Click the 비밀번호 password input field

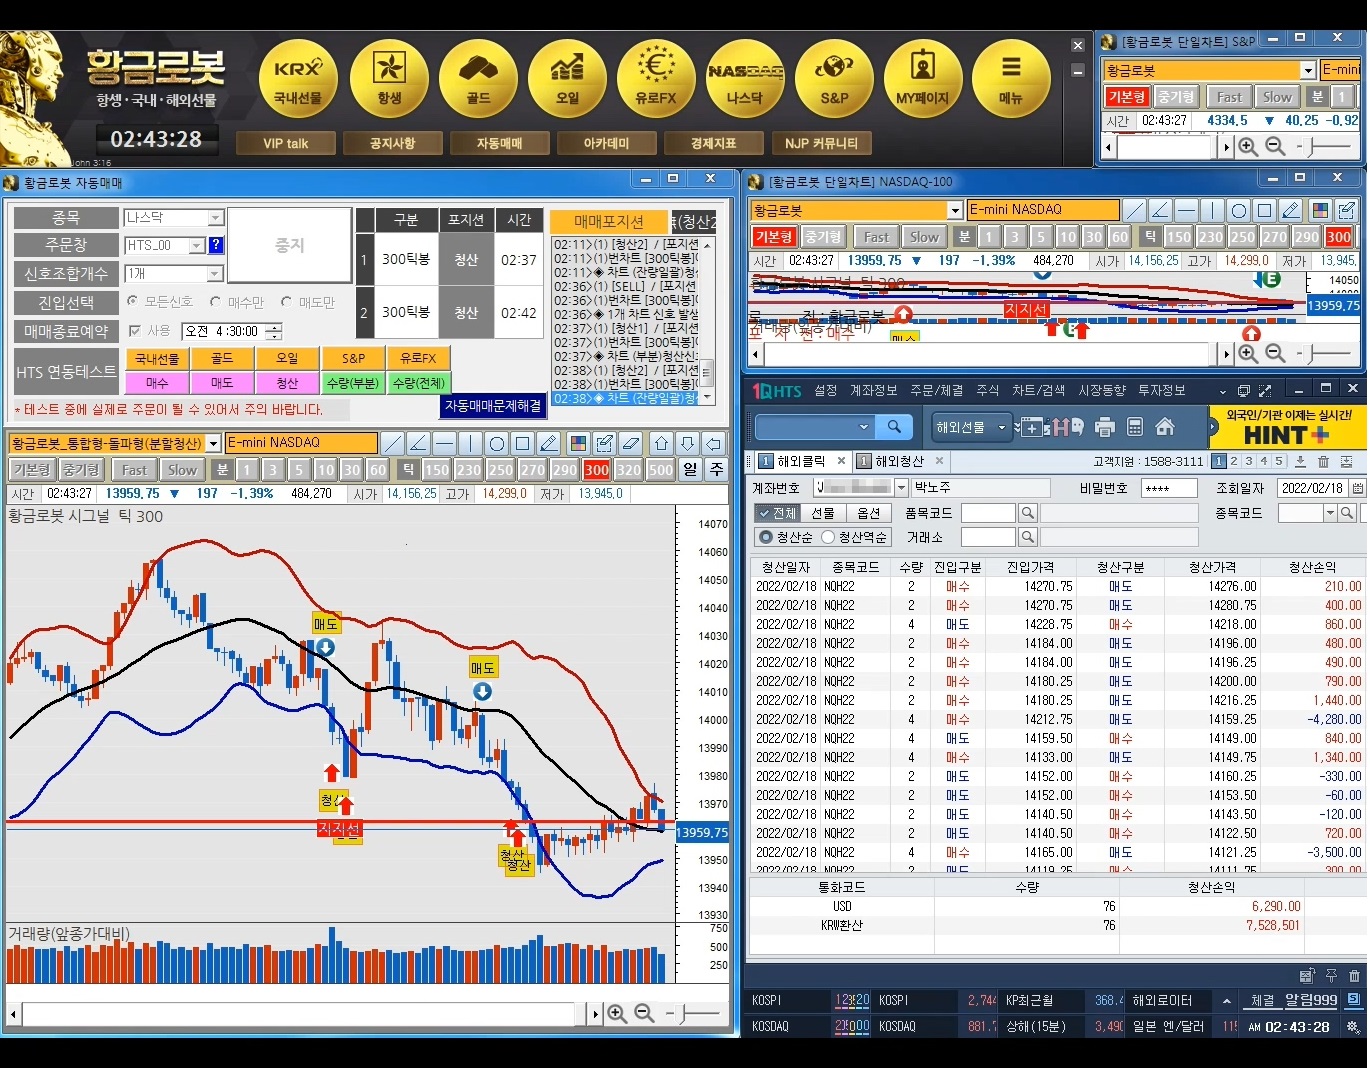(1168, 488)
